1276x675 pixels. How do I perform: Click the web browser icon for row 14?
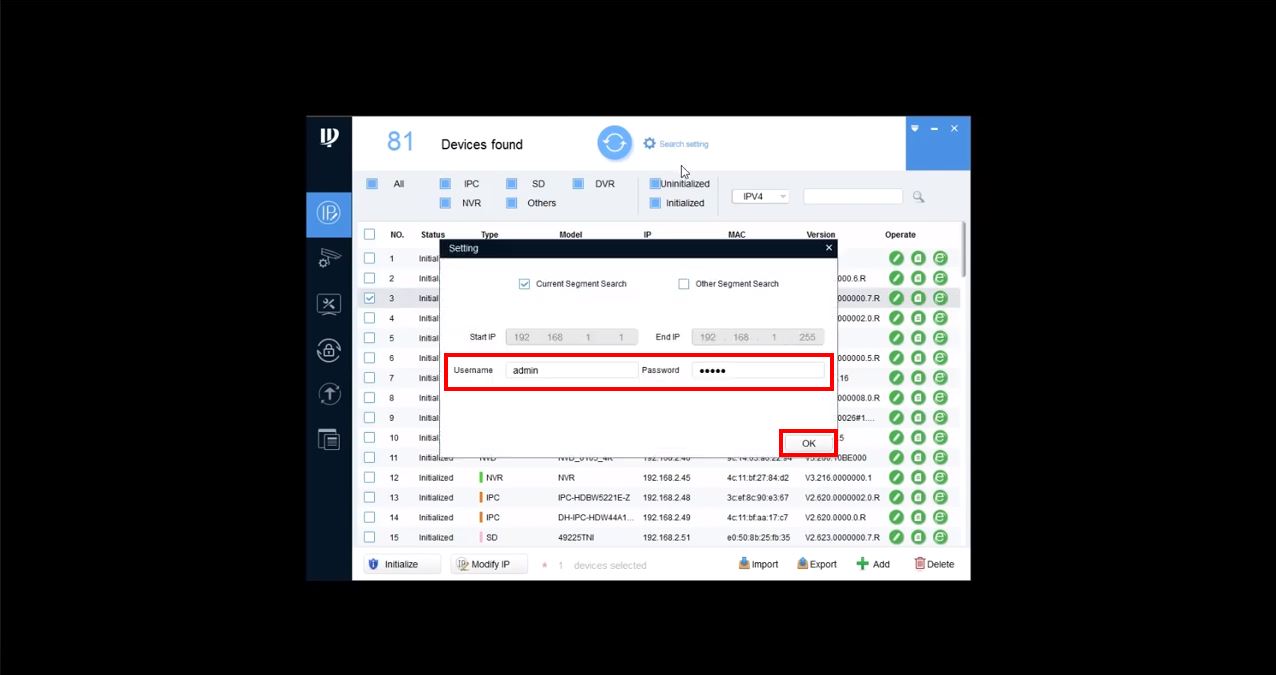940,517
